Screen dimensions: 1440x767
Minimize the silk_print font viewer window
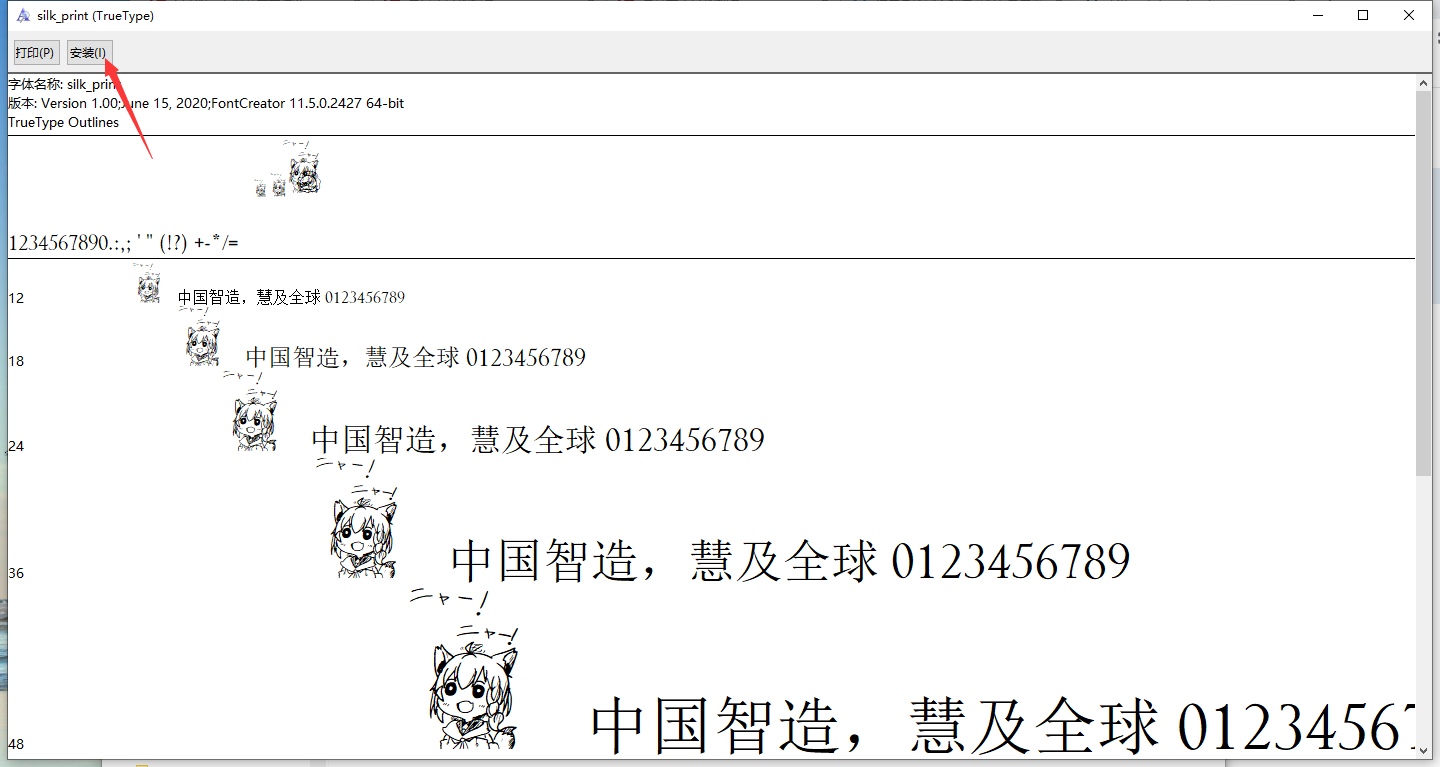click(1317, 15)
